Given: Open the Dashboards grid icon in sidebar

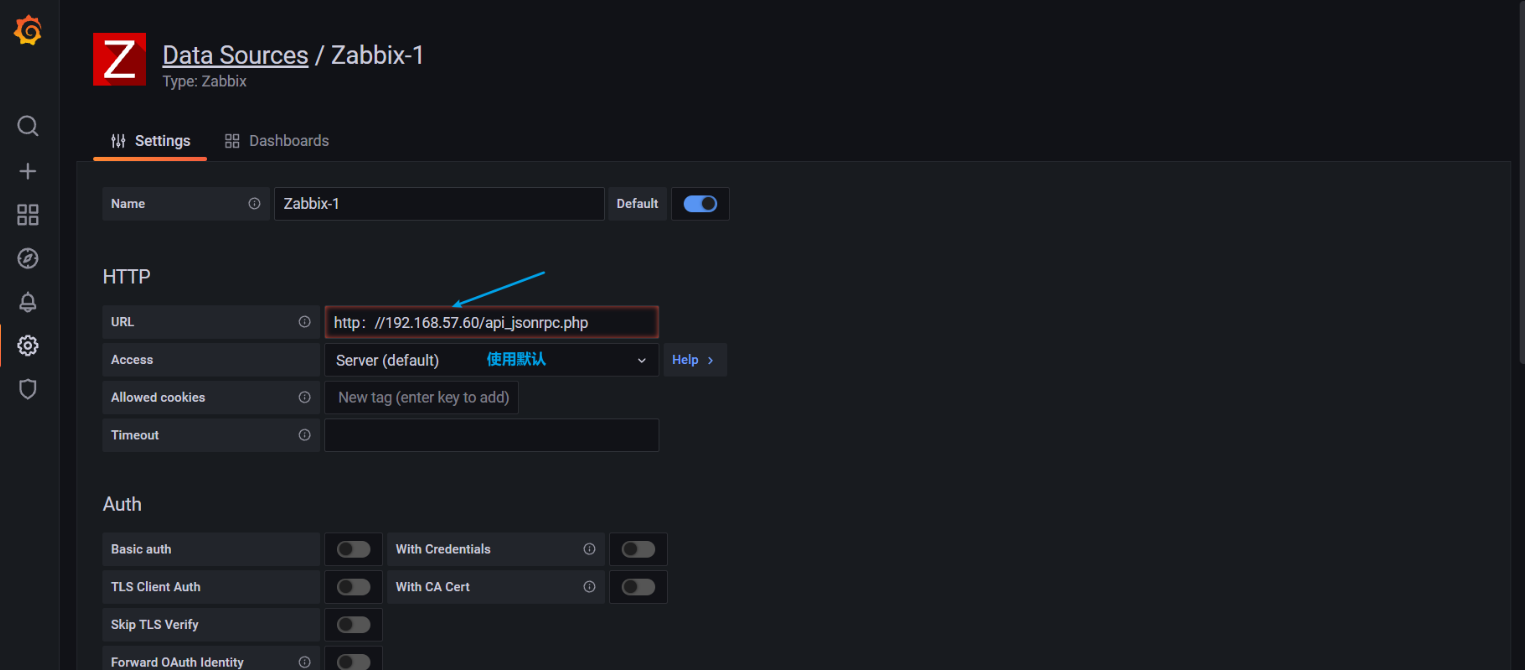Looking at the screenshot, I should 28,215.
